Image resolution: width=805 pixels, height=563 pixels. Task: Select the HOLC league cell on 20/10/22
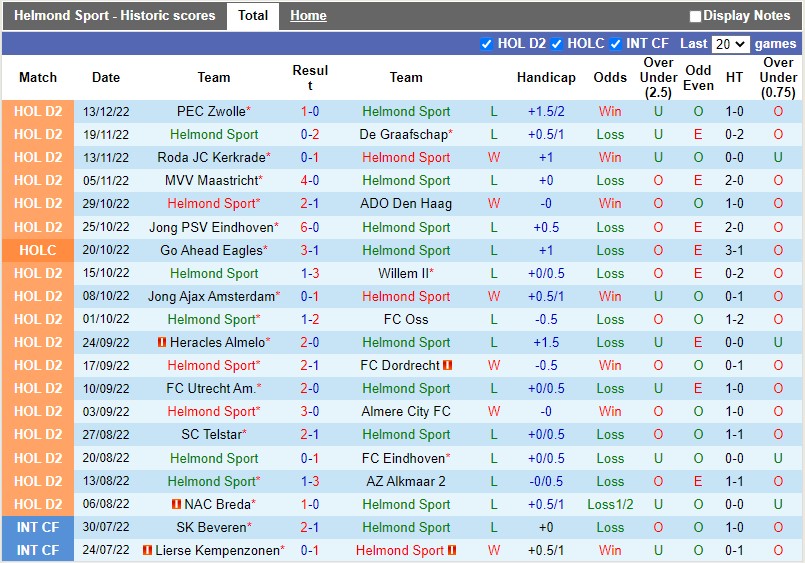pyautogui.click(x=38, y=250)
